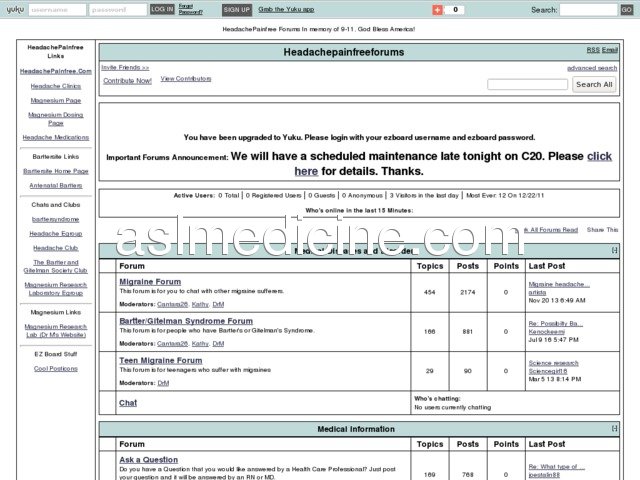Open Headache Club link
Screen dimensions: 640x480
(56, 248)
